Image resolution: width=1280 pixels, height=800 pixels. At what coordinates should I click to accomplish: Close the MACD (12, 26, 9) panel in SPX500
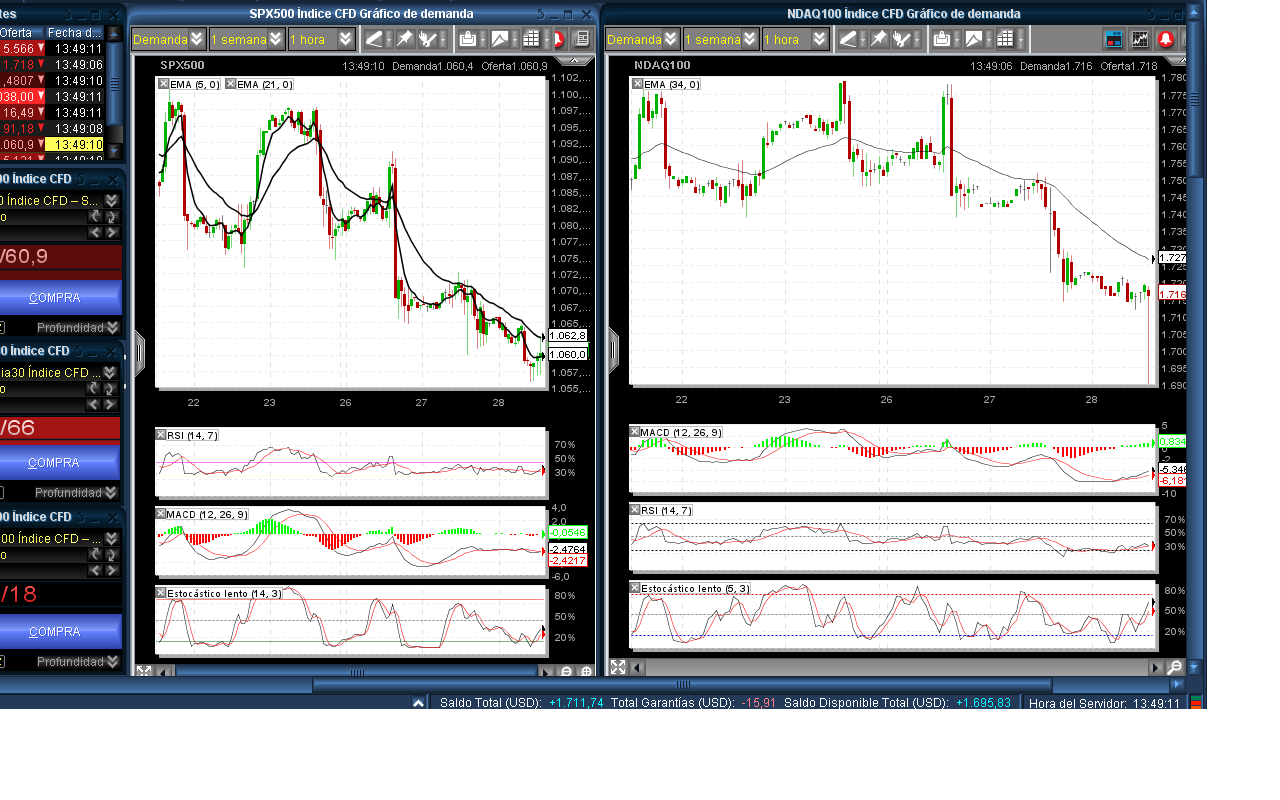[161, 514]
